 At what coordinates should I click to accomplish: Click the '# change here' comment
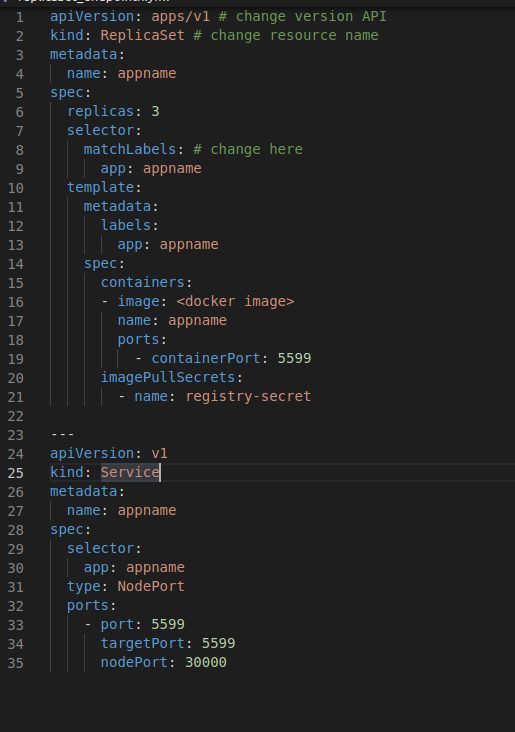[x=248, y=149]
